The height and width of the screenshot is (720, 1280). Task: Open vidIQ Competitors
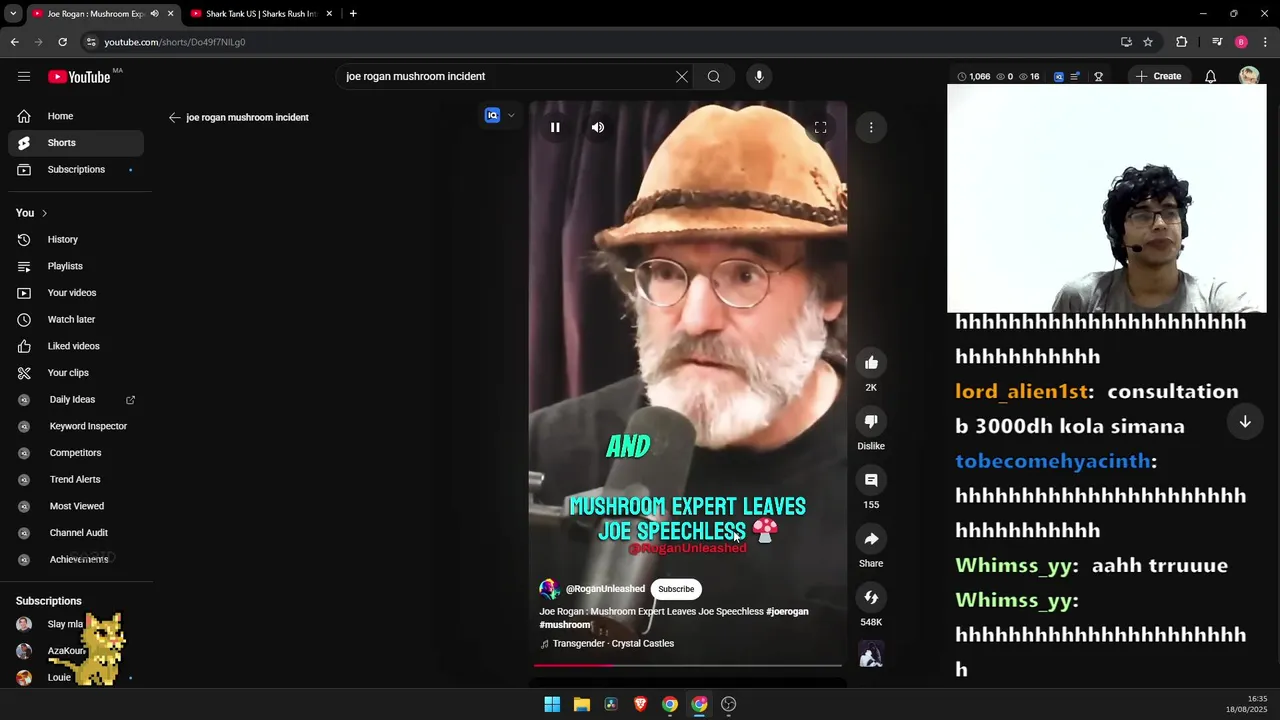[76, 453]
